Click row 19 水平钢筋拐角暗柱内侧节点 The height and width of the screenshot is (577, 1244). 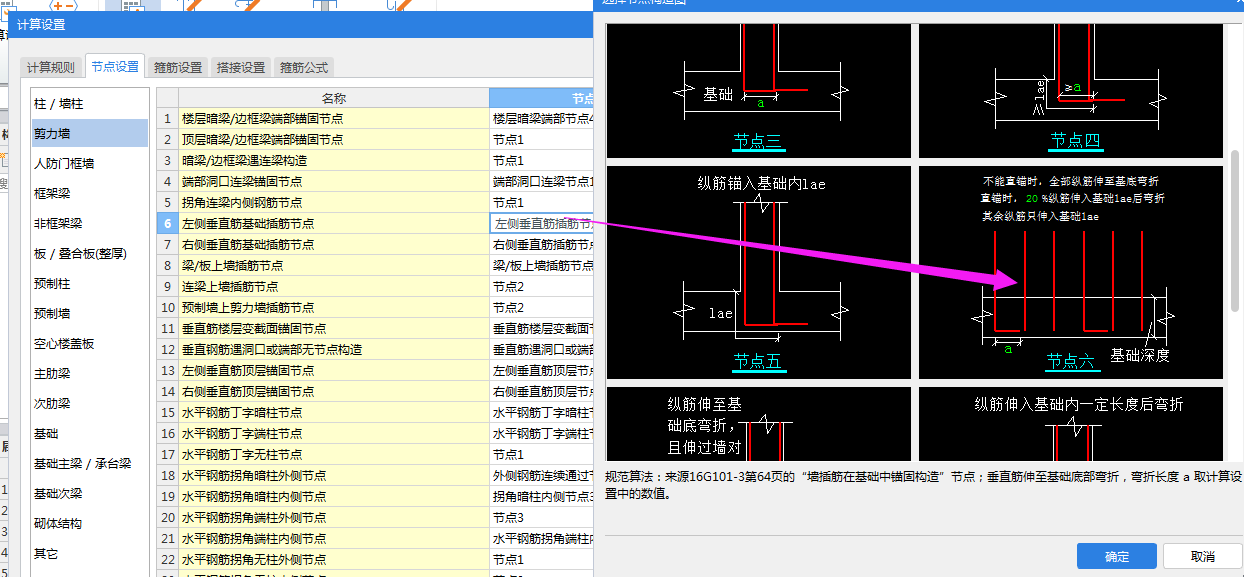(334, 496)
